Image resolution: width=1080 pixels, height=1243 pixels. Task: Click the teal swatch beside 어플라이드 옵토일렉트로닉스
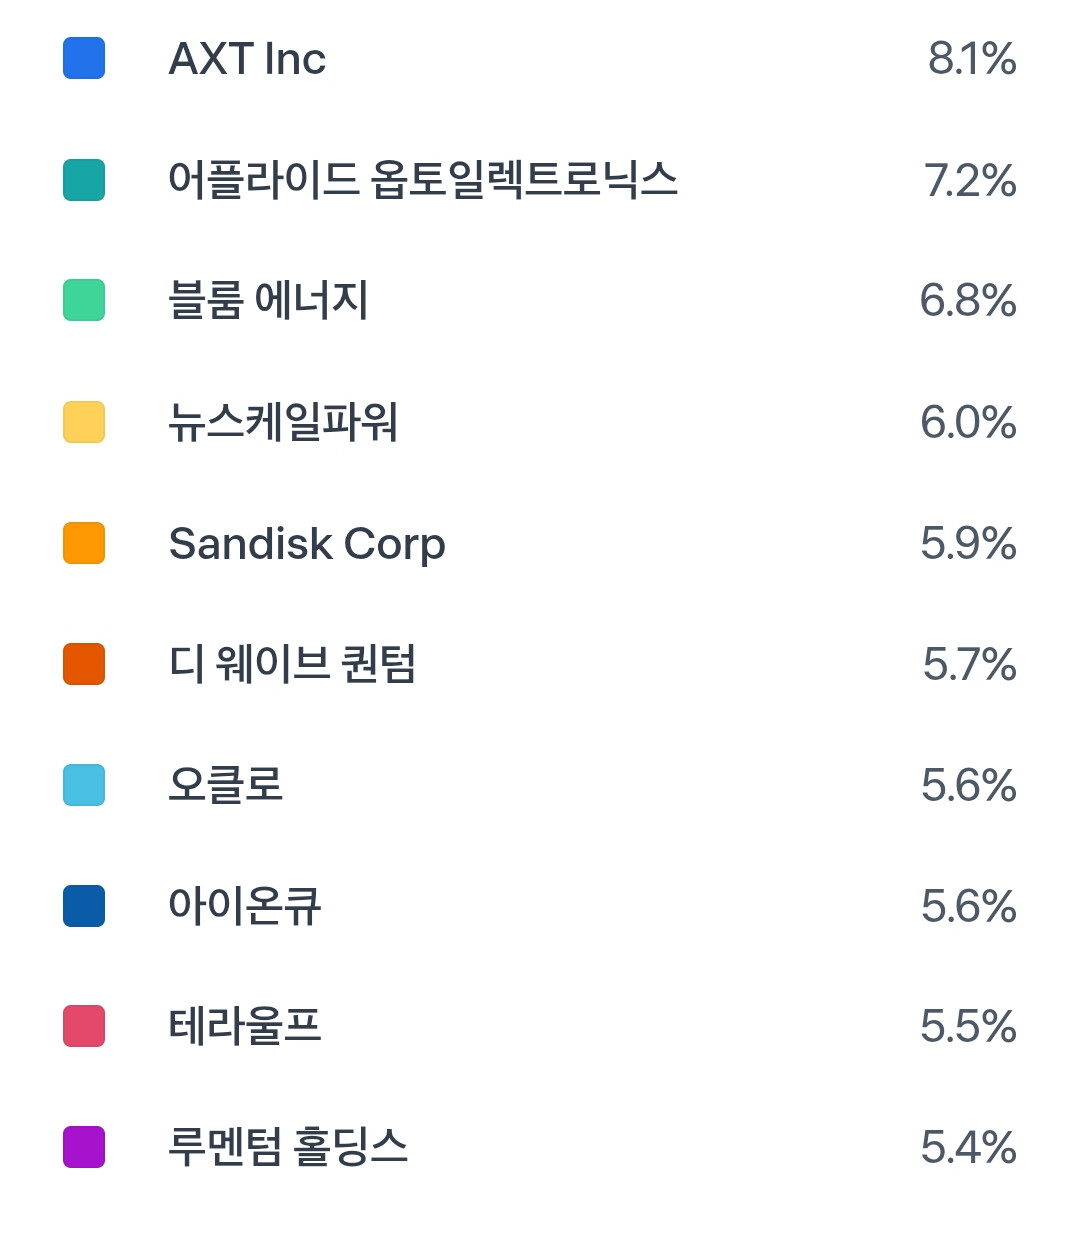(84, 180)
